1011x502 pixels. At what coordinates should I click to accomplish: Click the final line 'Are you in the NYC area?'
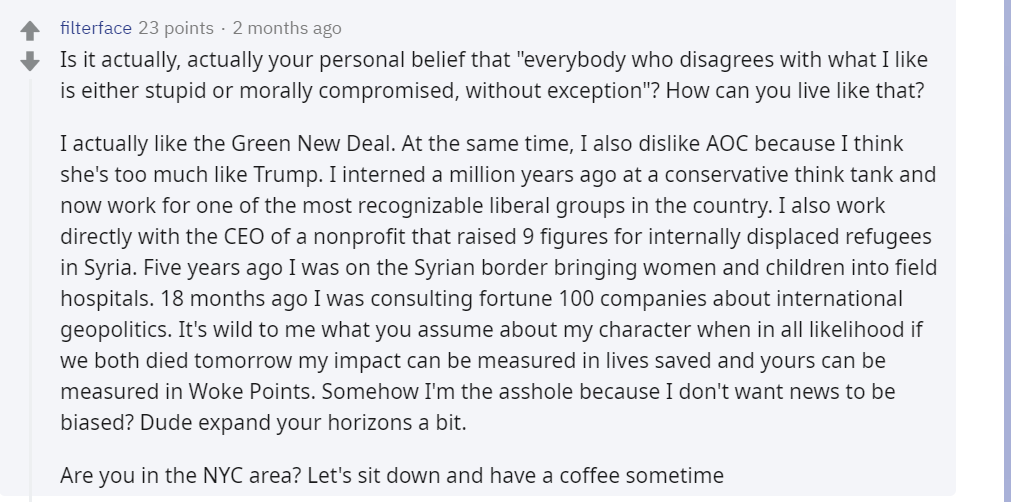point(181,476)
